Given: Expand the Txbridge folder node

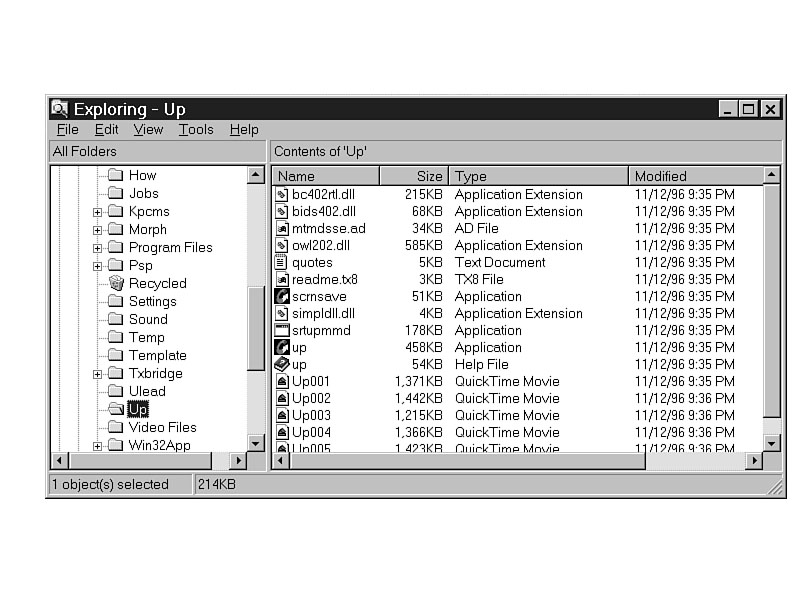Looking at the screenshot, I should [97, 374].
